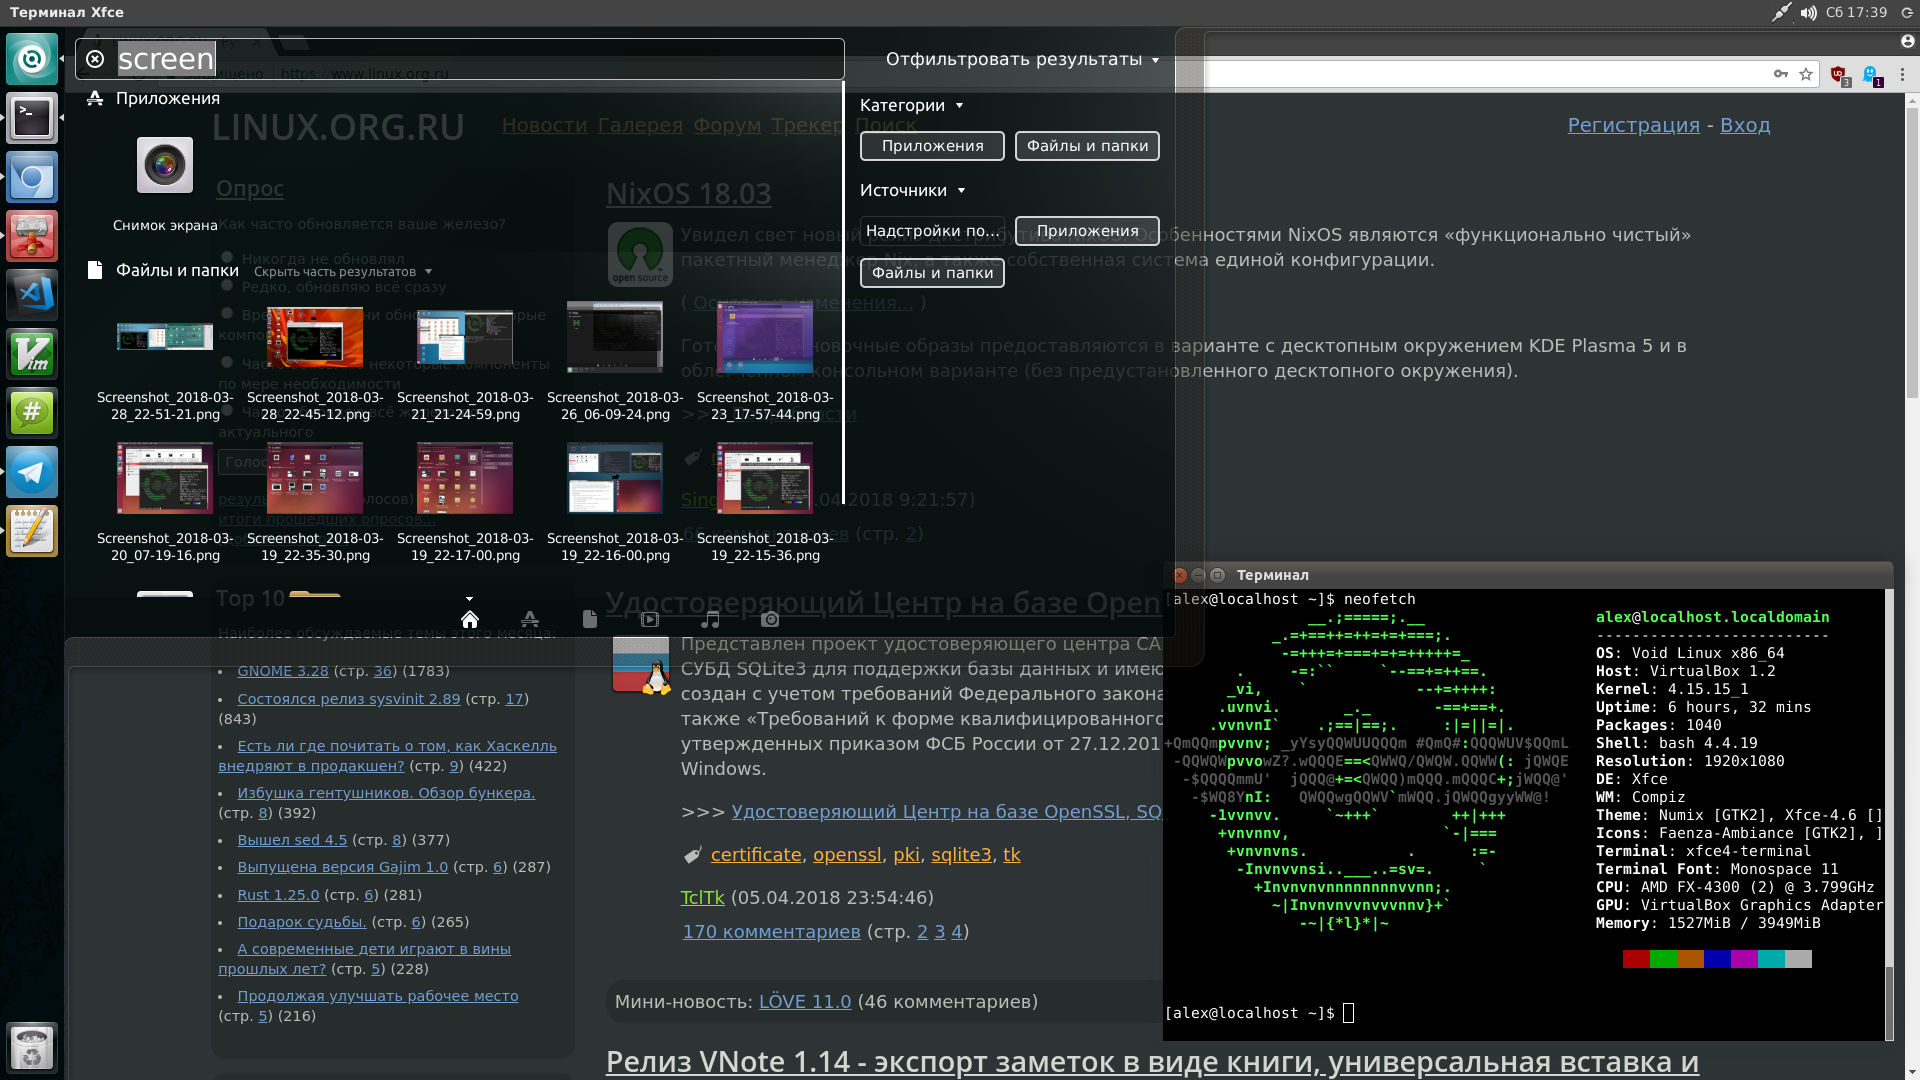Screen dimensions: 1920x1080
Task: Switch to the Home lens
Action: 470,619
